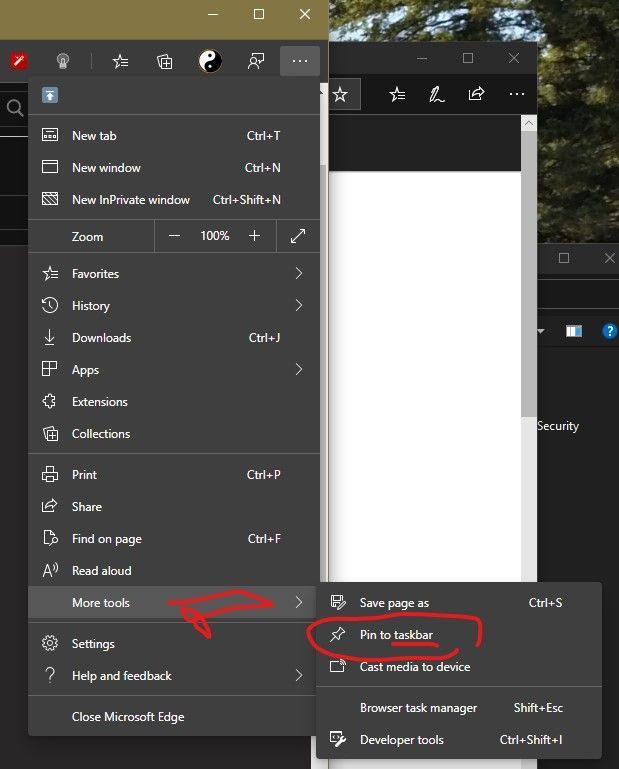Expand More tools submenu
Screen dimensions: 619x769
click(172, 602)
